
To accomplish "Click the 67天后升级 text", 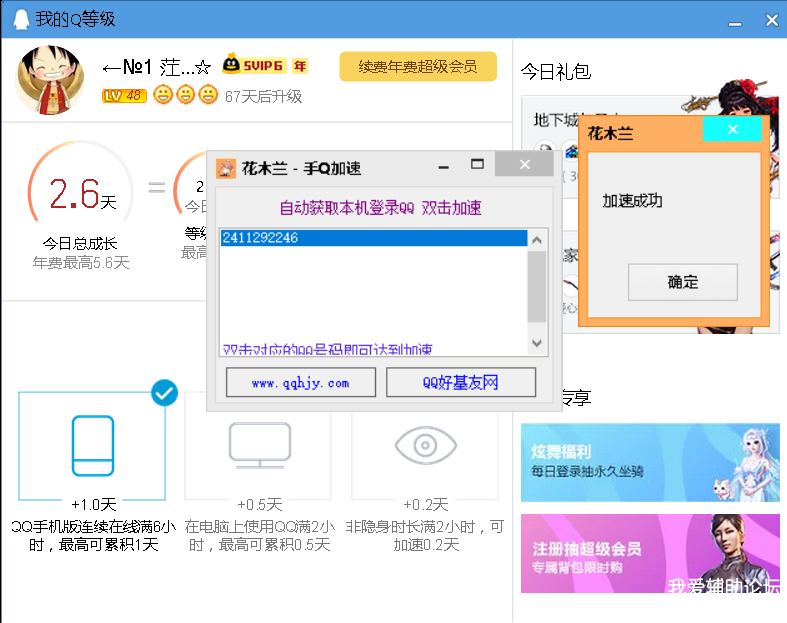I will tap(264, 96).
